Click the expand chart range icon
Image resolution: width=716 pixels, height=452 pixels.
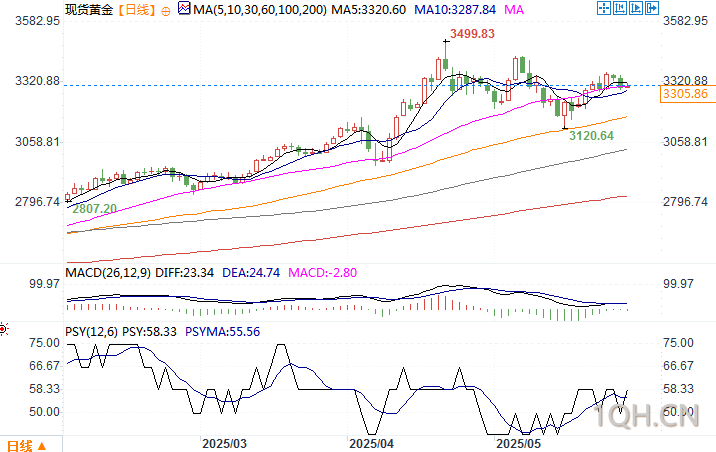pos(636,8)
